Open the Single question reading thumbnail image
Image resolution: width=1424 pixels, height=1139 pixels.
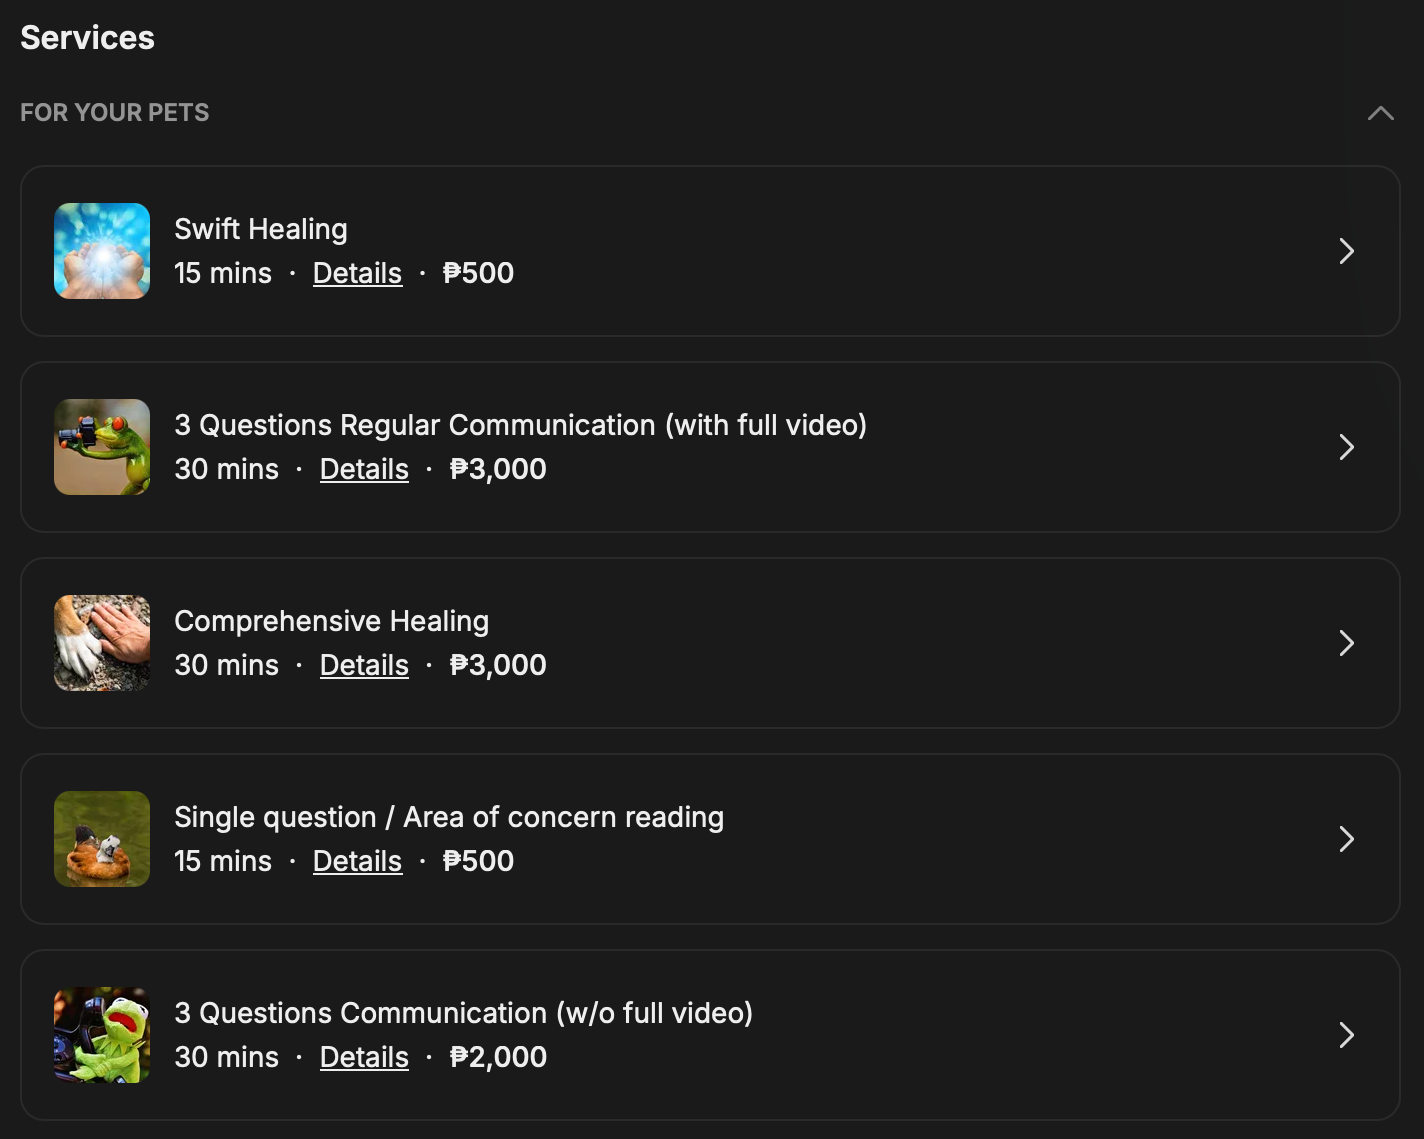click(x=102, y=839)
